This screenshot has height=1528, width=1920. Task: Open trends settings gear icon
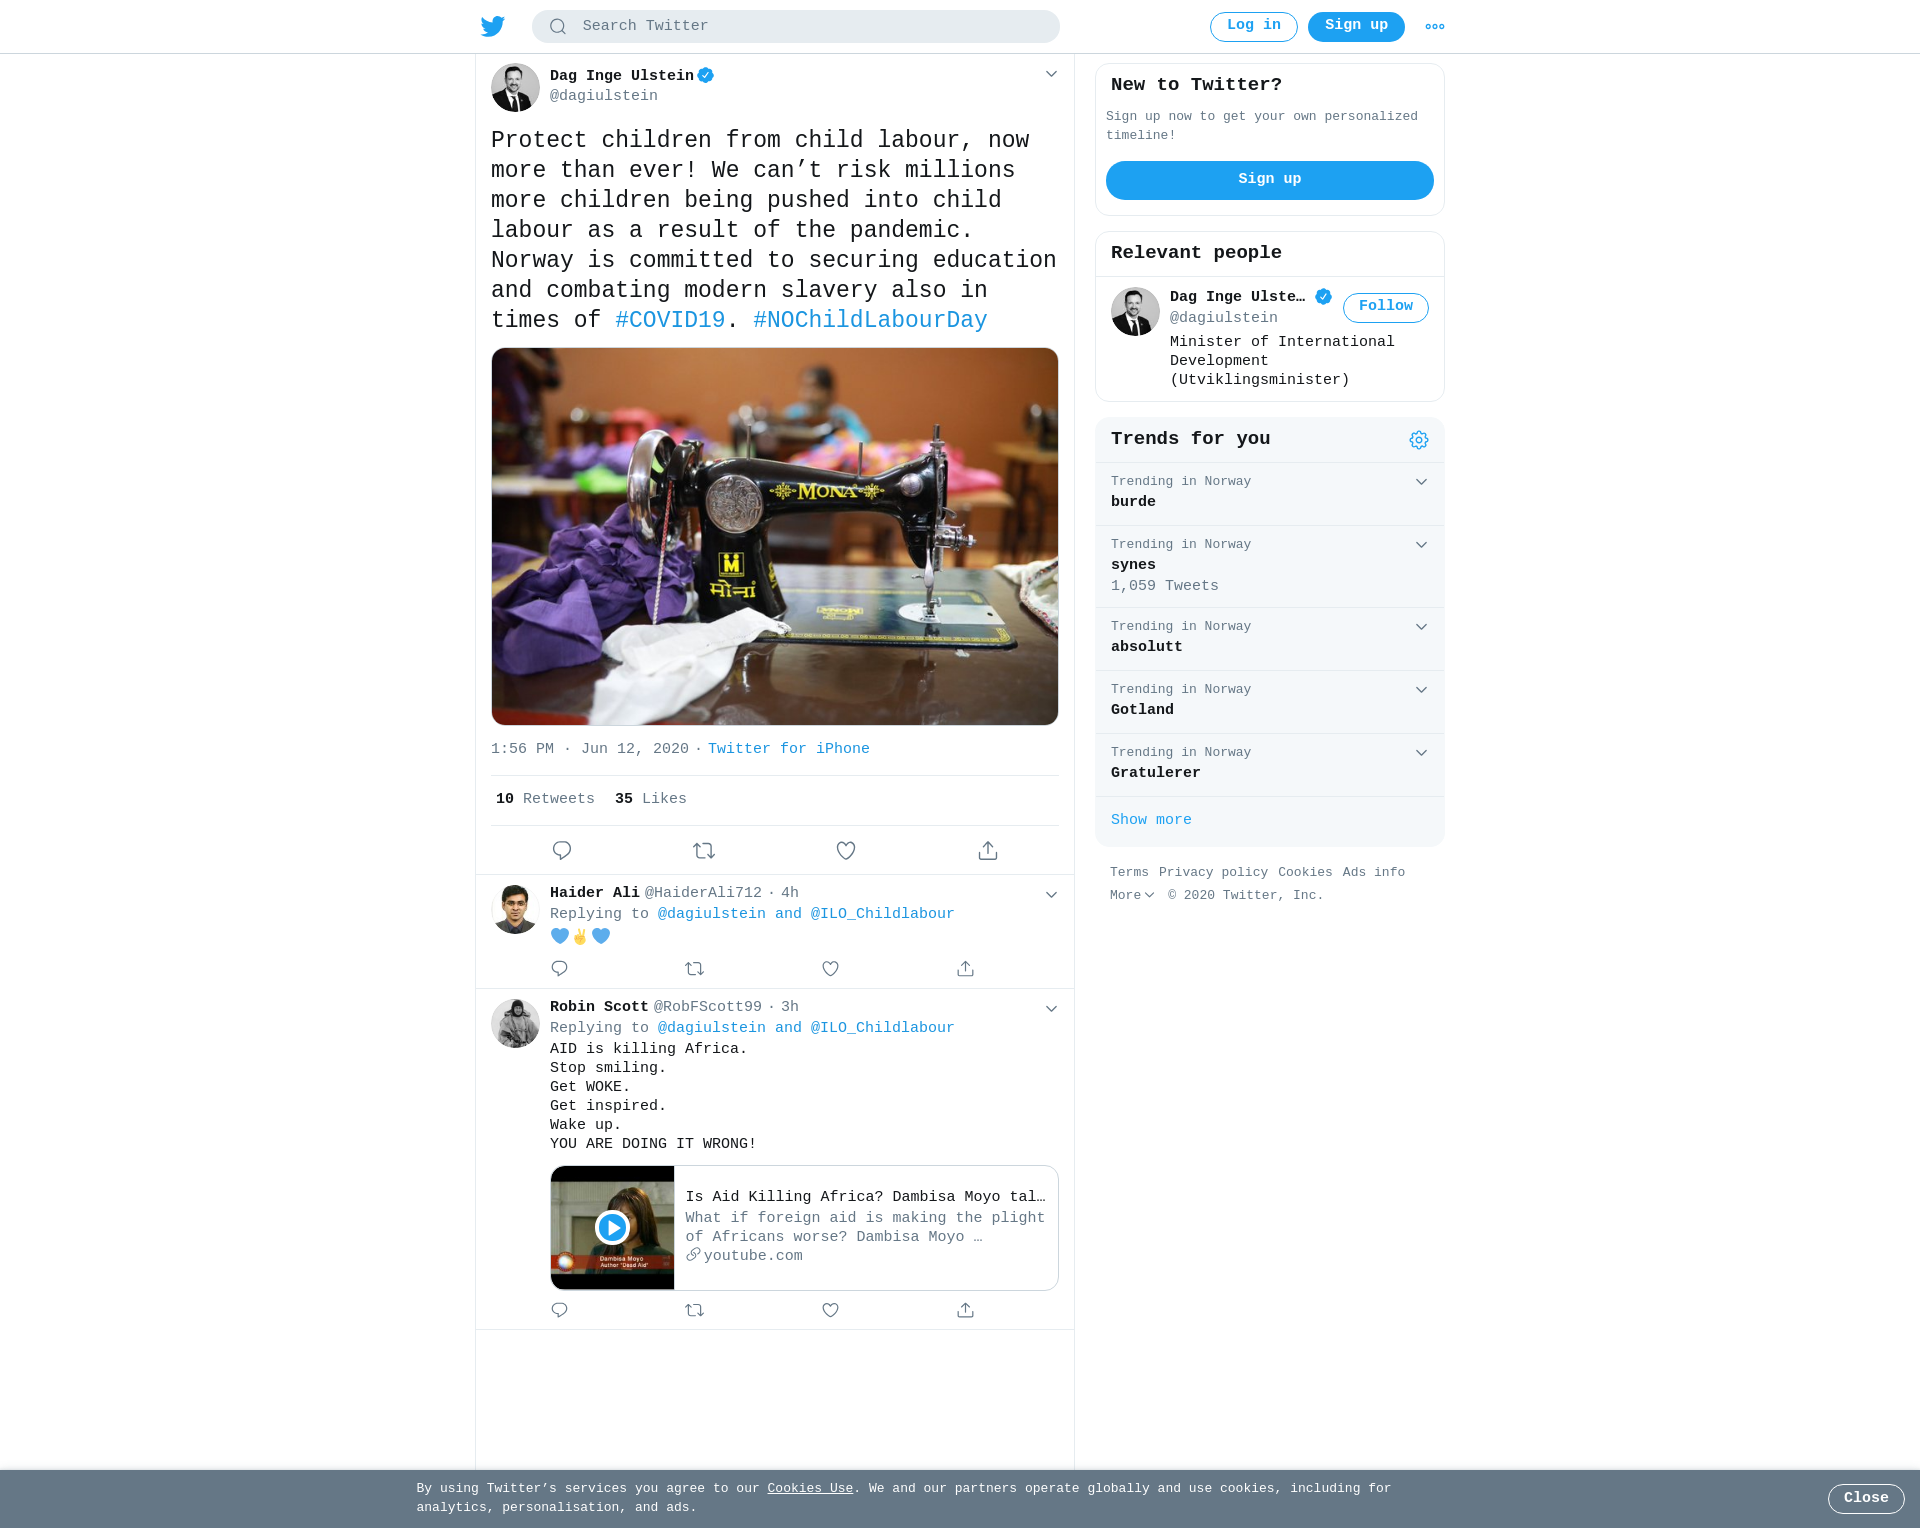(x=1419, y=440)
